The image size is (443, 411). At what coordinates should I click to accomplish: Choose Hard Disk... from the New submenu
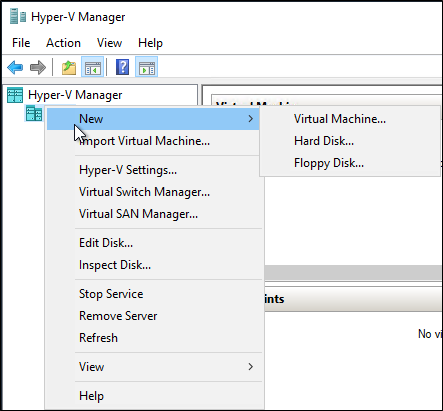pyautogui.click(x=324, y=141)
